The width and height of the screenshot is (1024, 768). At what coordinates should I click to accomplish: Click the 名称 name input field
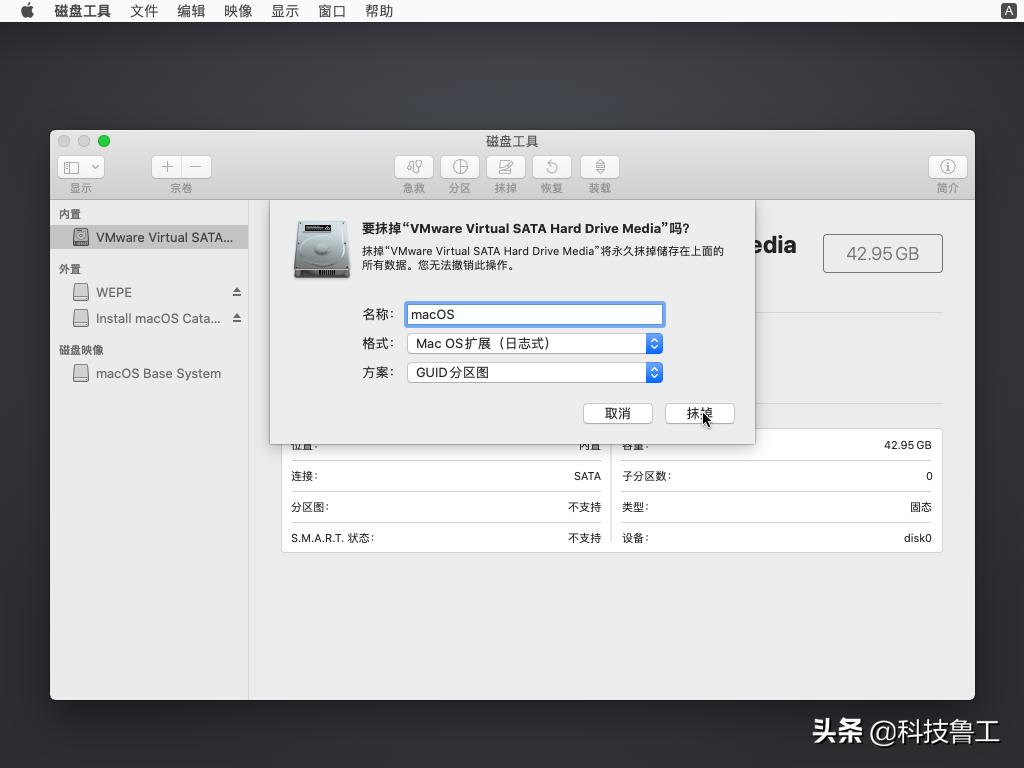tap(535, 313)
